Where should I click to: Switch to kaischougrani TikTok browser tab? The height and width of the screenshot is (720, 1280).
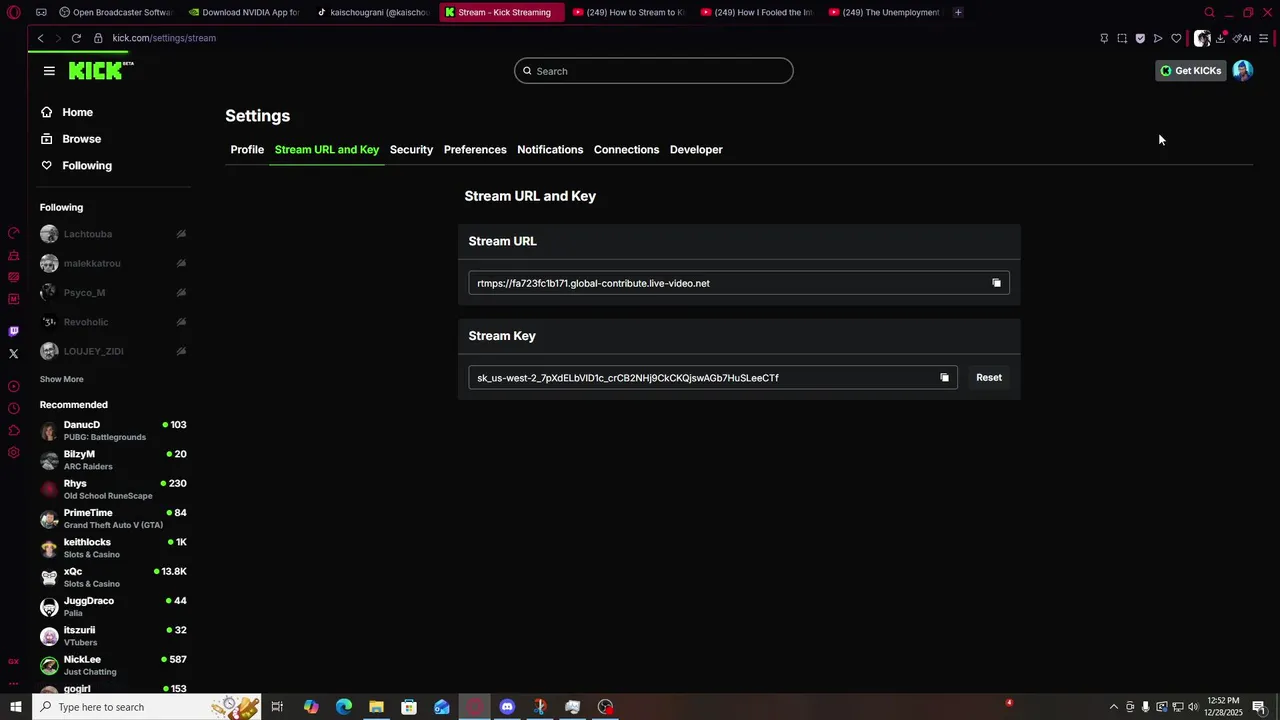pyautogui.click(x=373, y=12)
